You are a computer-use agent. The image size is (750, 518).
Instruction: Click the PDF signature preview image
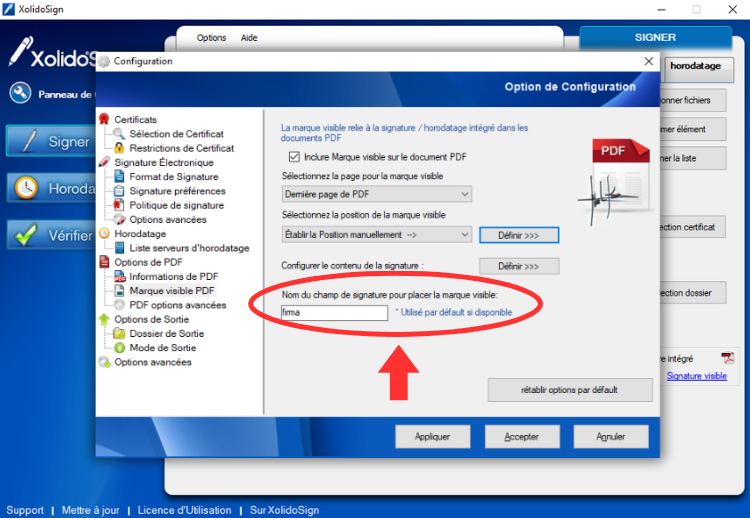coord(616,181)
